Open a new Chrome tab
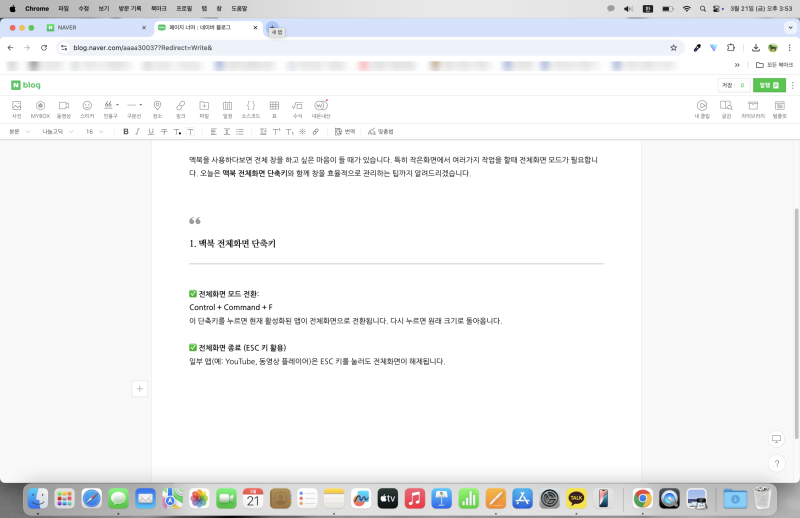The width and height of the screenshot is (800, 518). [272, 27]
